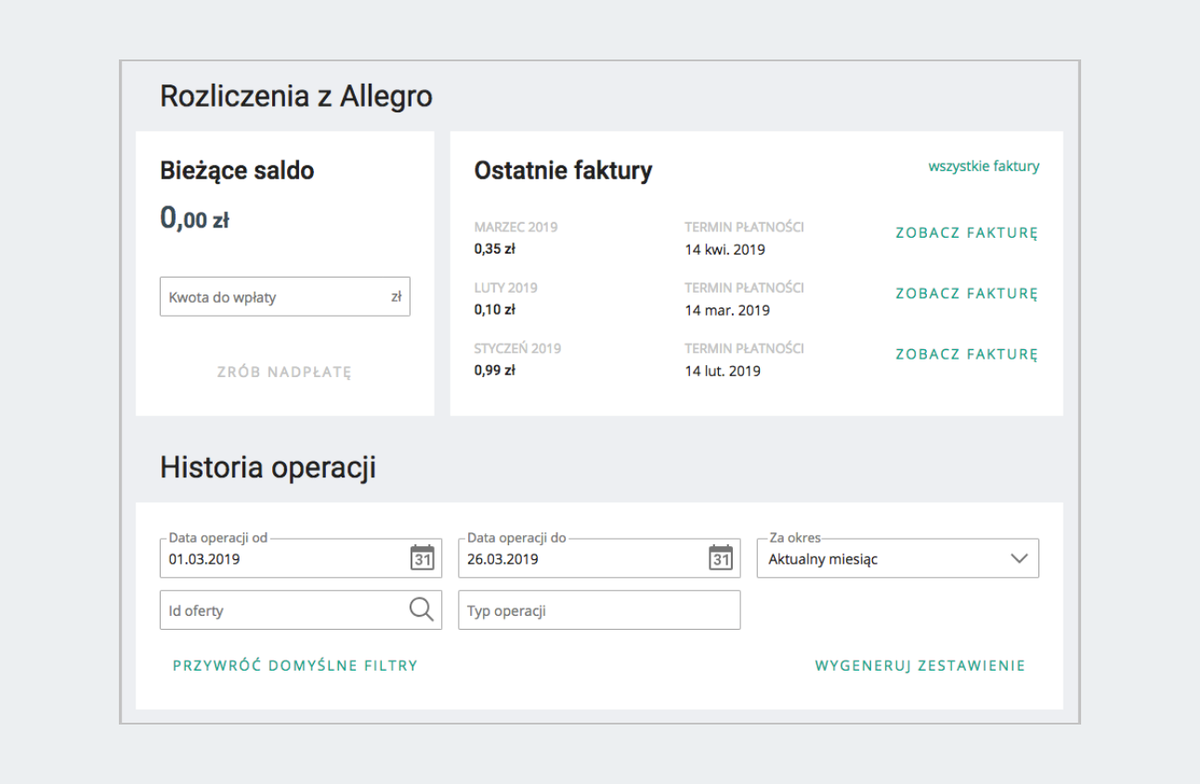This screenshot has height=784, width=1200.
Task: Select the 'Rozliczenia z Allegro' heading
Action: (296, 97)
